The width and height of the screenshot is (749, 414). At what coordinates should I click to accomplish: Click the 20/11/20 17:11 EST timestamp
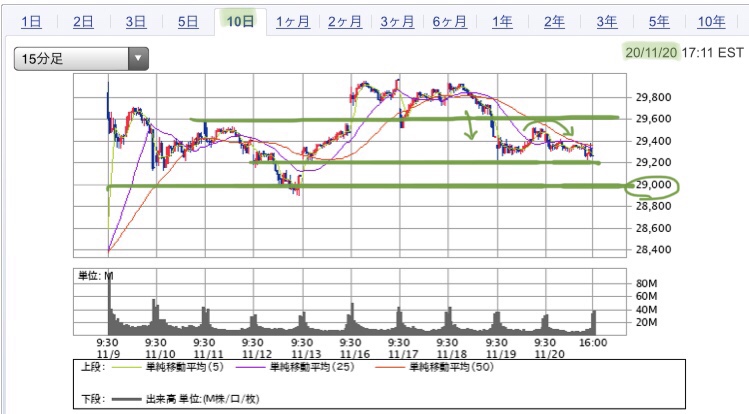(x=685, y=52)
